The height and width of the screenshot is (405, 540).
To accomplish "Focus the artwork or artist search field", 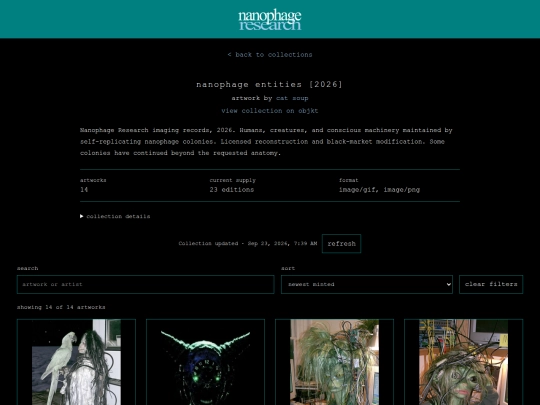I will click(x=146, y=284).
